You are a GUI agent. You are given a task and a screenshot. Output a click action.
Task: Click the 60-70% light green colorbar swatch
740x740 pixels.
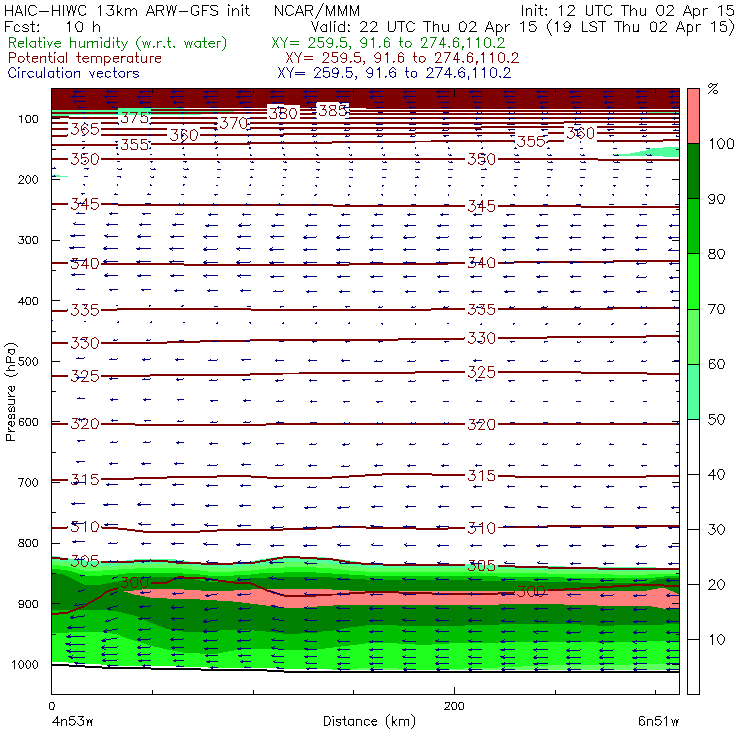click(x=693, y=336)
